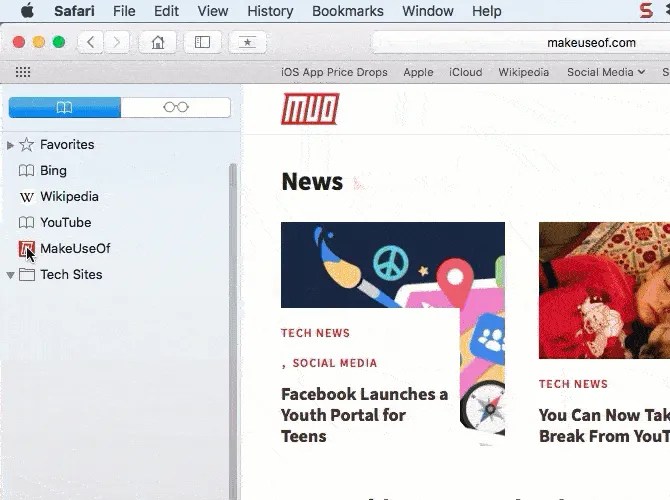Screen dimensions: 670x500
Task: Click the sidebar vertical scrollbar
Action: (233, 331)
